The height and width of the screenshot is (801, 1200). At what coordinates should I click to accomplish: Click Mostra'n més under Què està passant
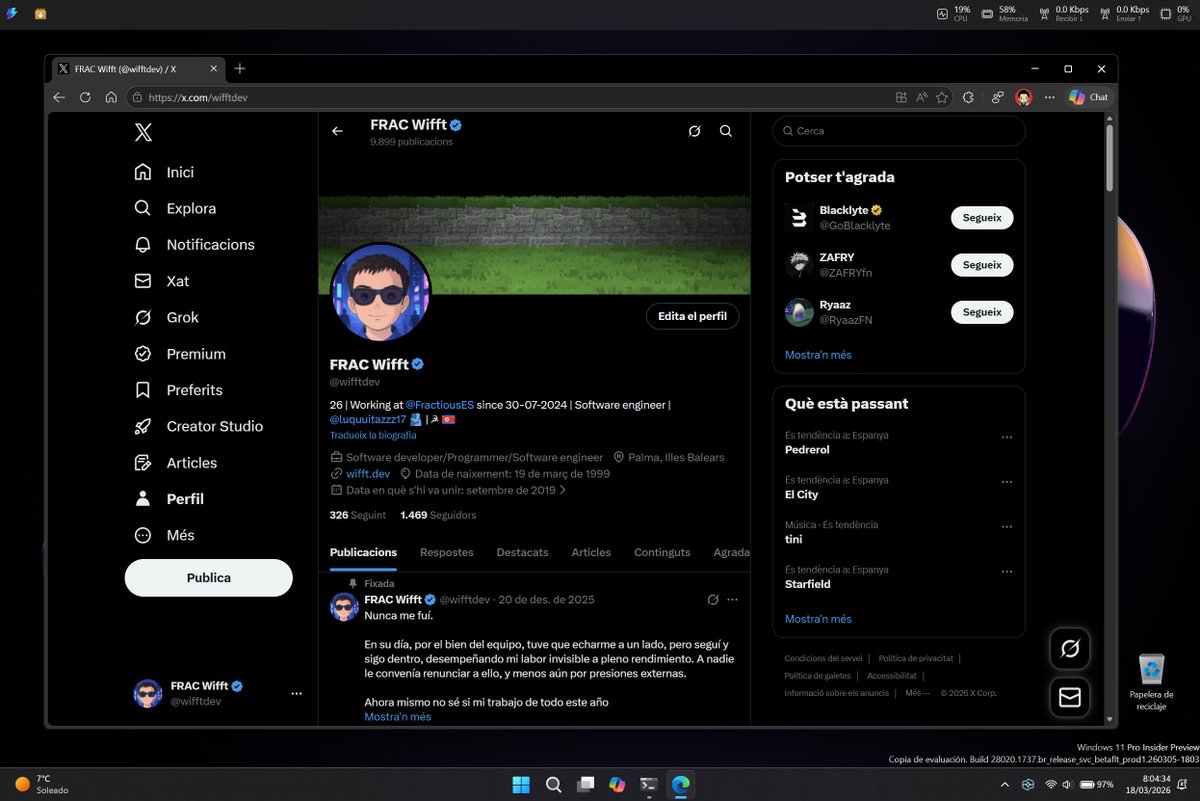818,619
